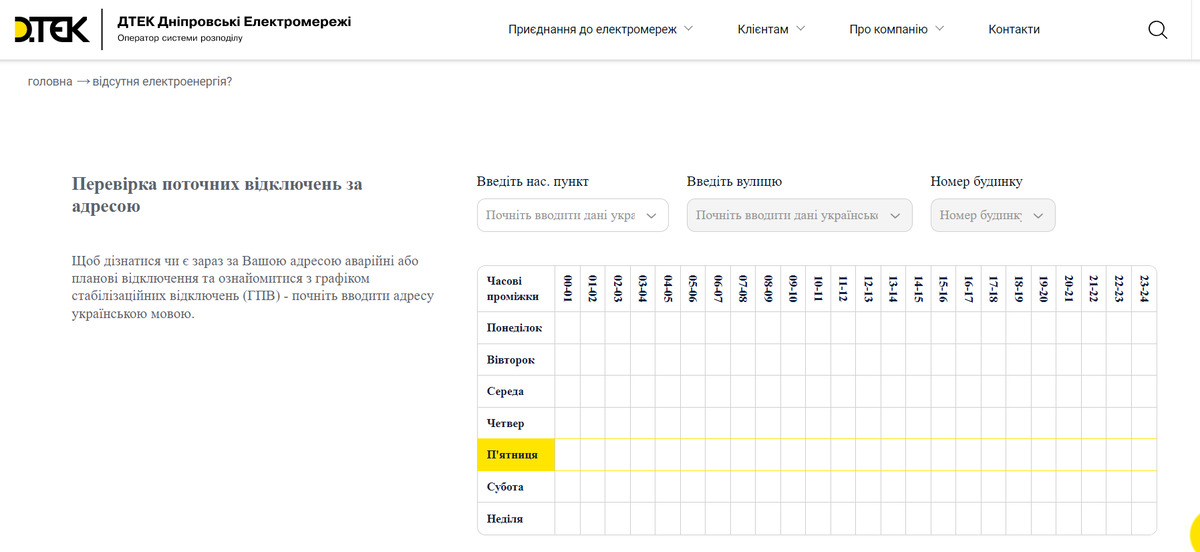Click the Неділя row label
This screenshot has width=1200, height=552.
[x=504, y=519]
